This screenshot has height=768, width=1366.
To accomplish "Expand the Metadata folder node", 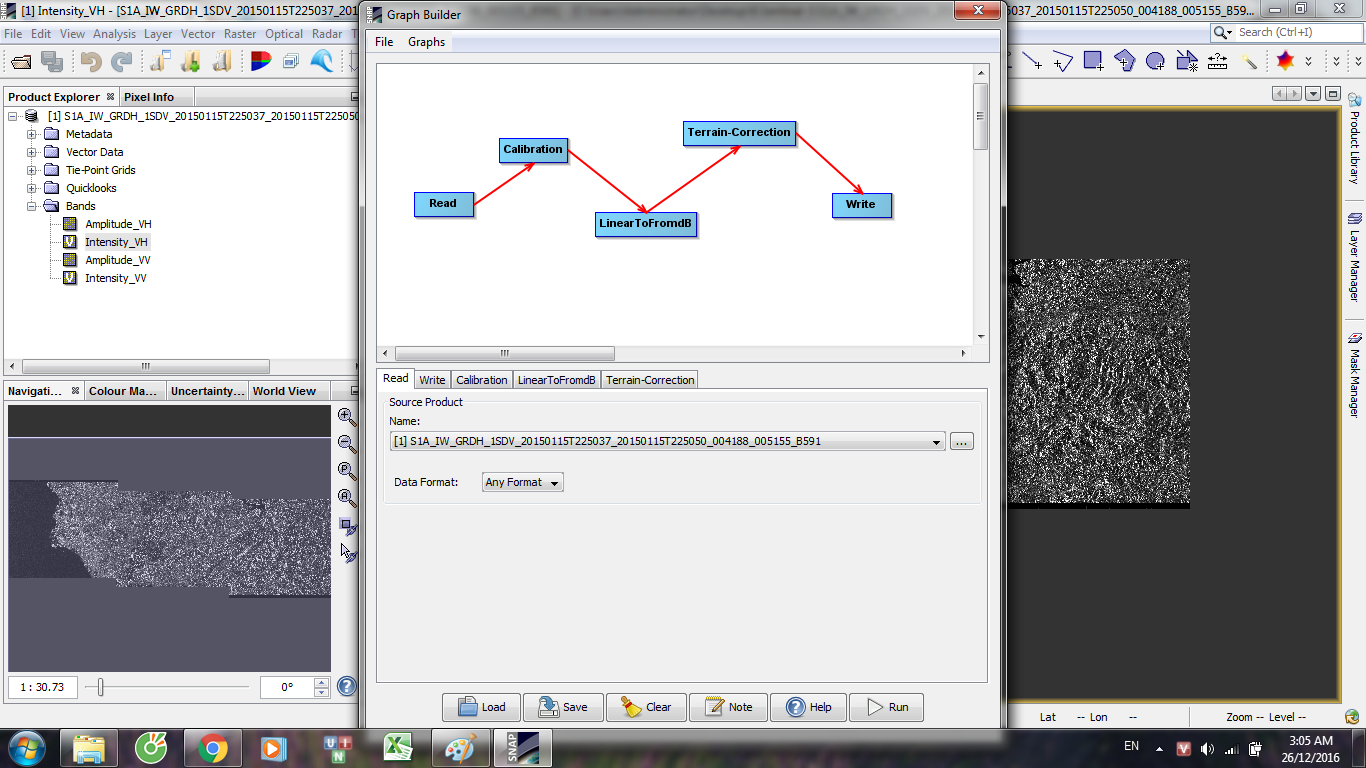I will [32, 134].
